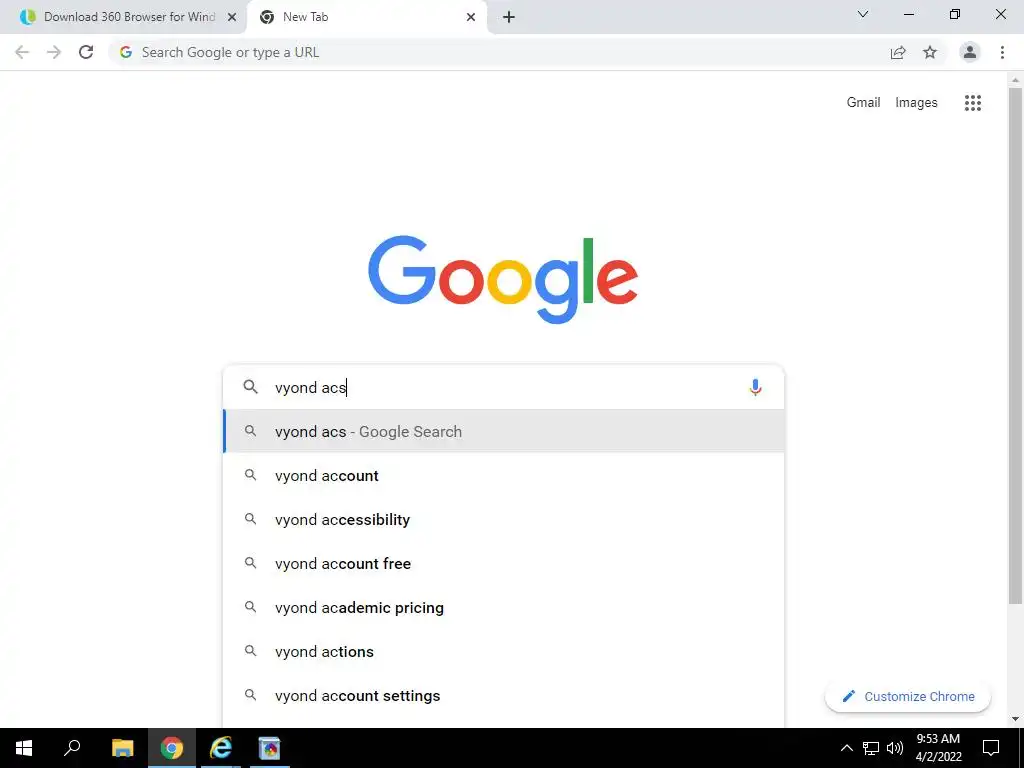Viewport: 1024px width, 768px height.
Task: Click the Customize Chrome button
Action: (x=908, y=696)
